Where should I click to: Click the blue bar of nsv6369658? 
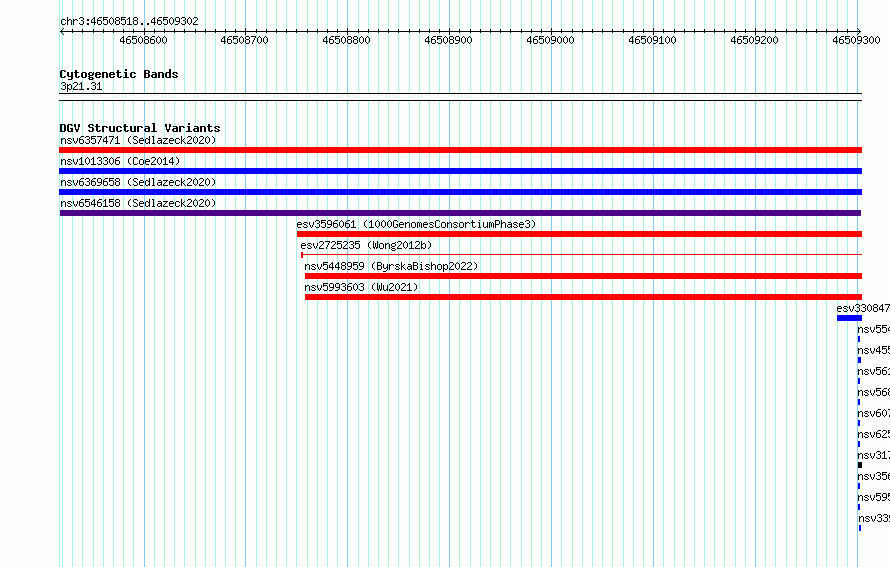click(x=460, y=192)
